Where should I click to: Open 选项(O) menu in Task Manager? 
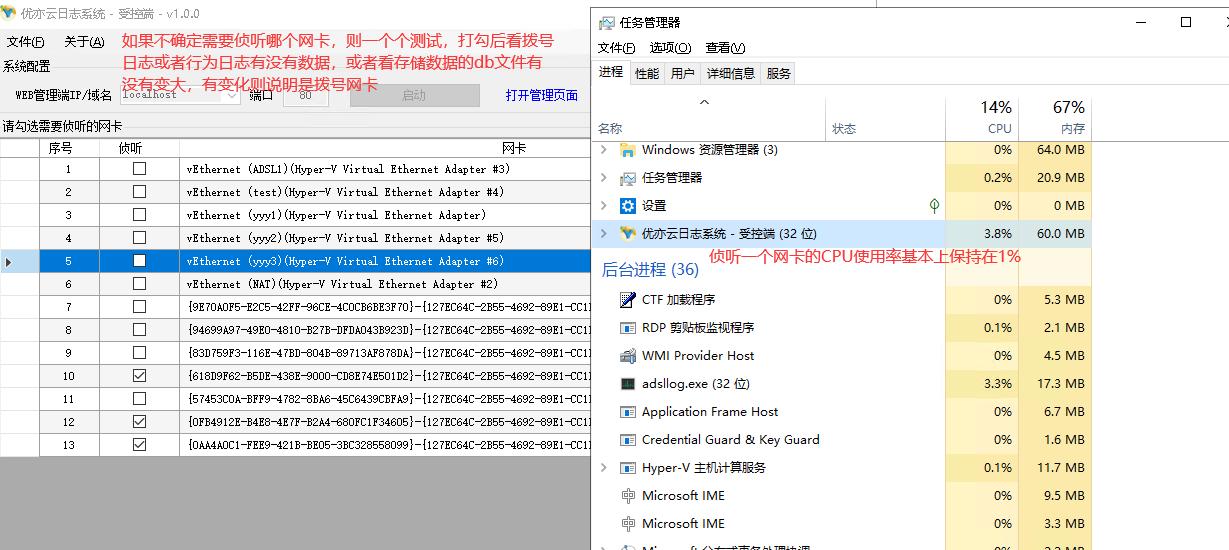[x=670, y=48]
